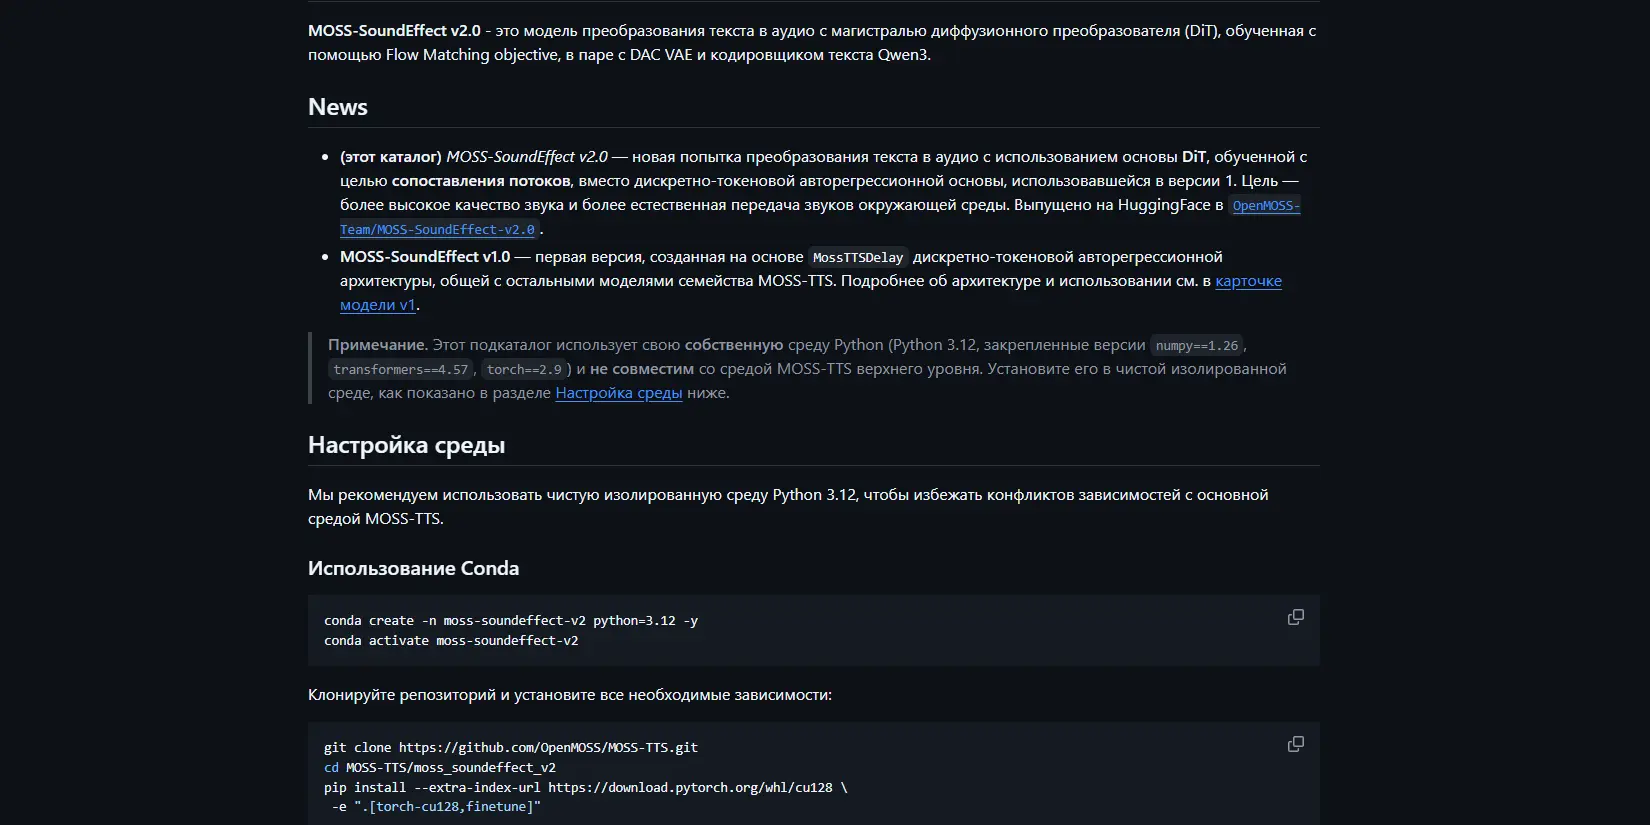The image size is (1650, 825).
Task: Click the git clone URL line
Action: click(511, 748)
